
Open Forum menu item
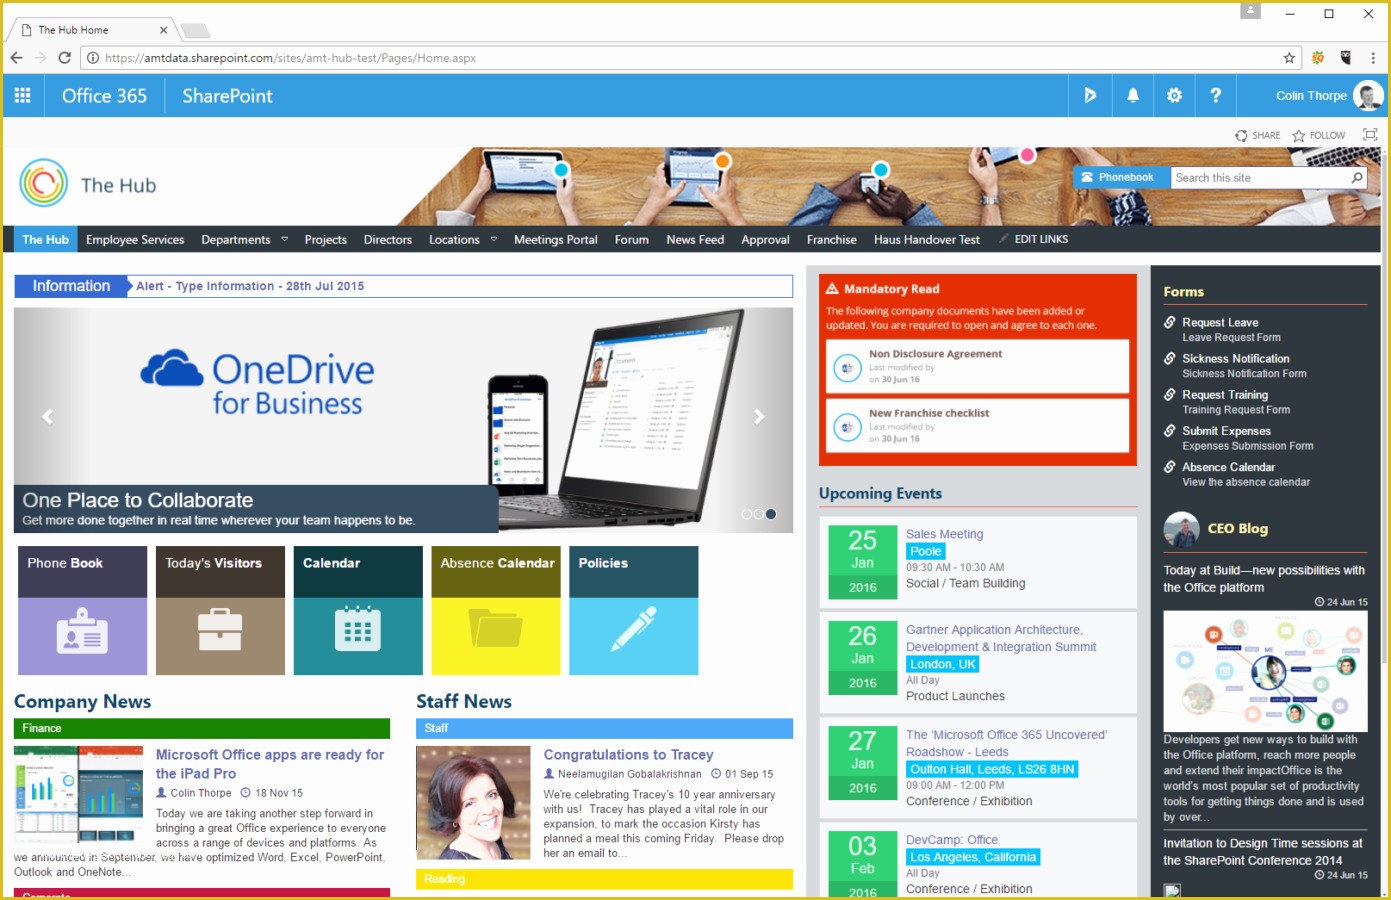coord(632,240)
